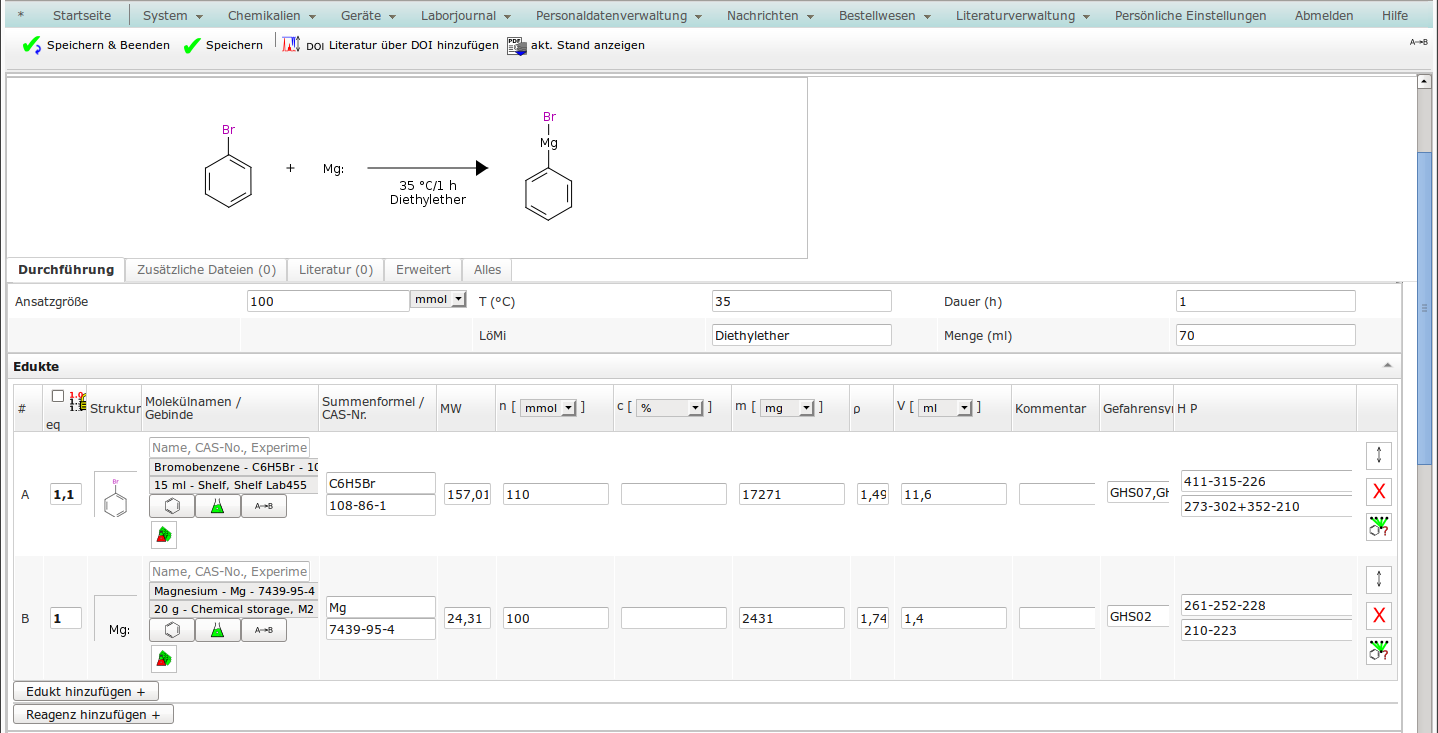Click the PDF akt. Stand anzeigen icon
Viewport: 1438px width, 733px height.
click(x=516, y=45)
